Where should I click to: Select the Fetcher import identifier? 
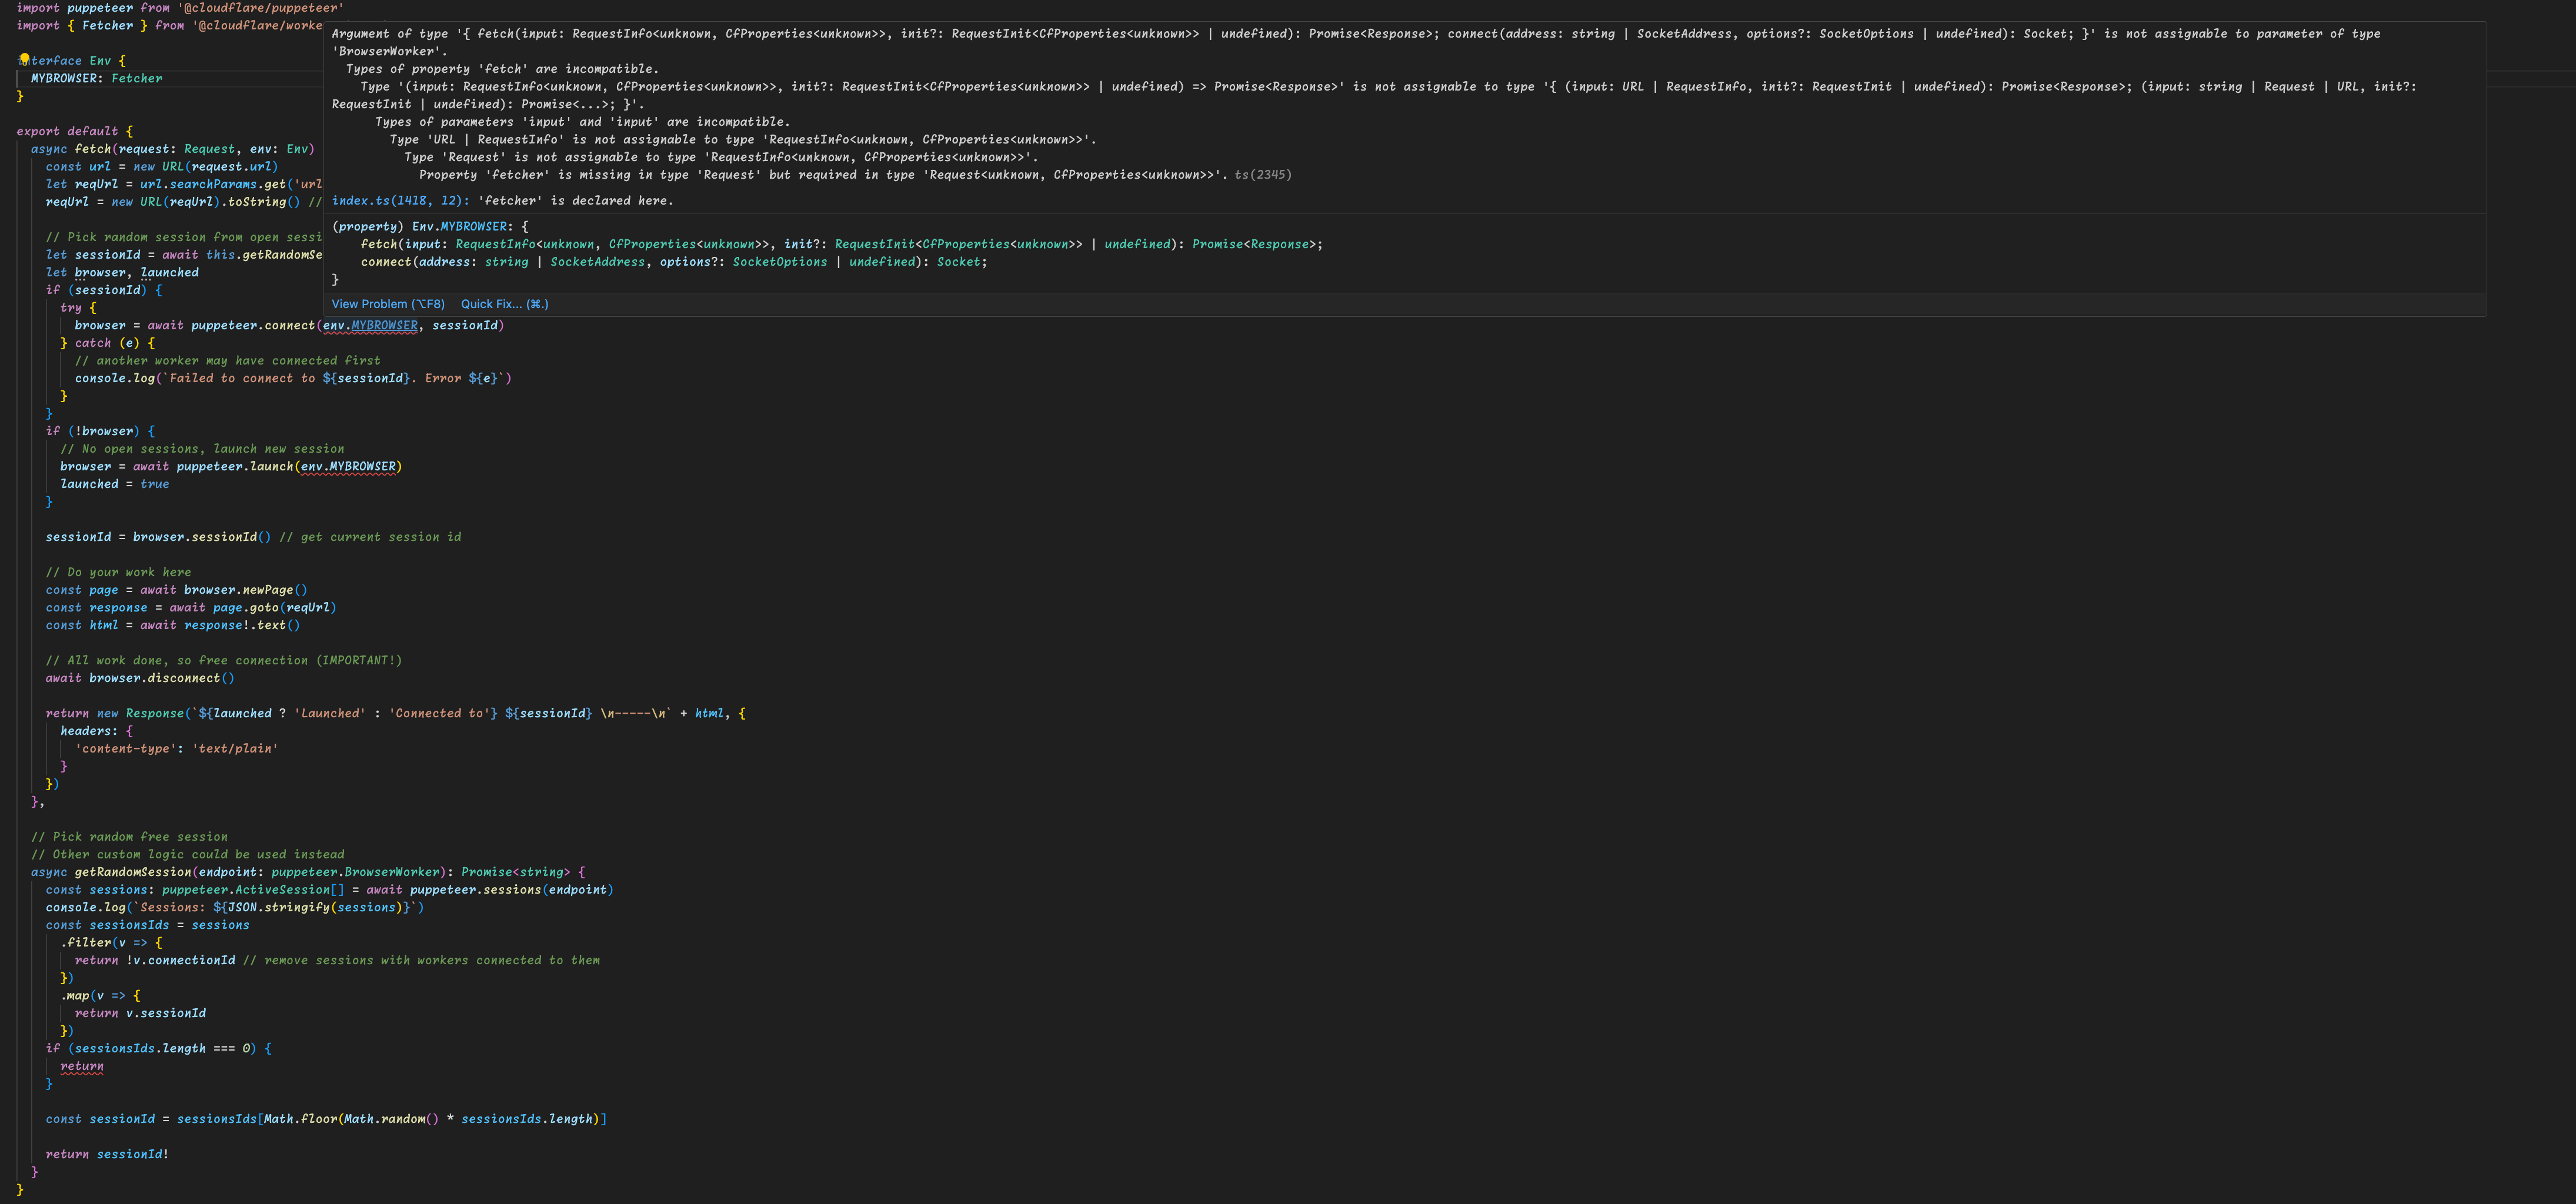coord(107,25)
